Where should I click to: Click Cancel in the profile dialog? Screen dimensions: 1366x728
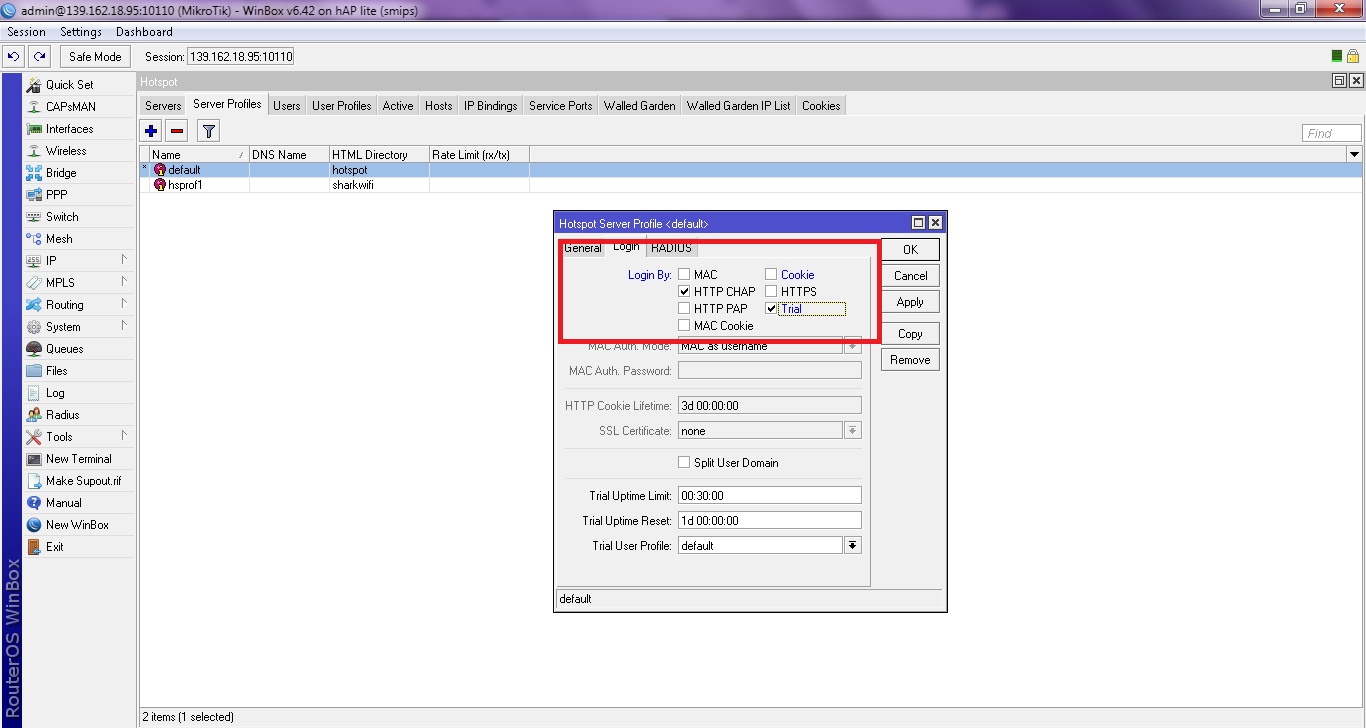910,276
